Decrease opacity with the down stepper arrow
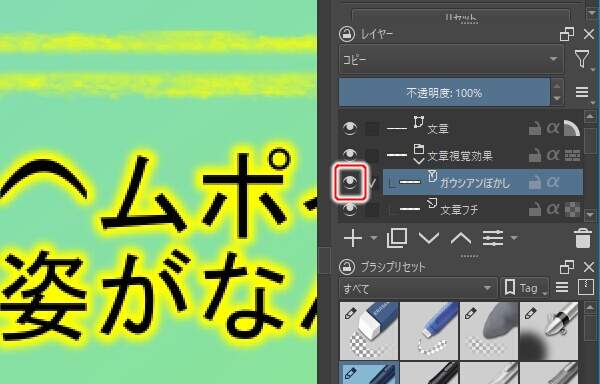This screenshot has height=384, width=600. [x=557, y=99]
